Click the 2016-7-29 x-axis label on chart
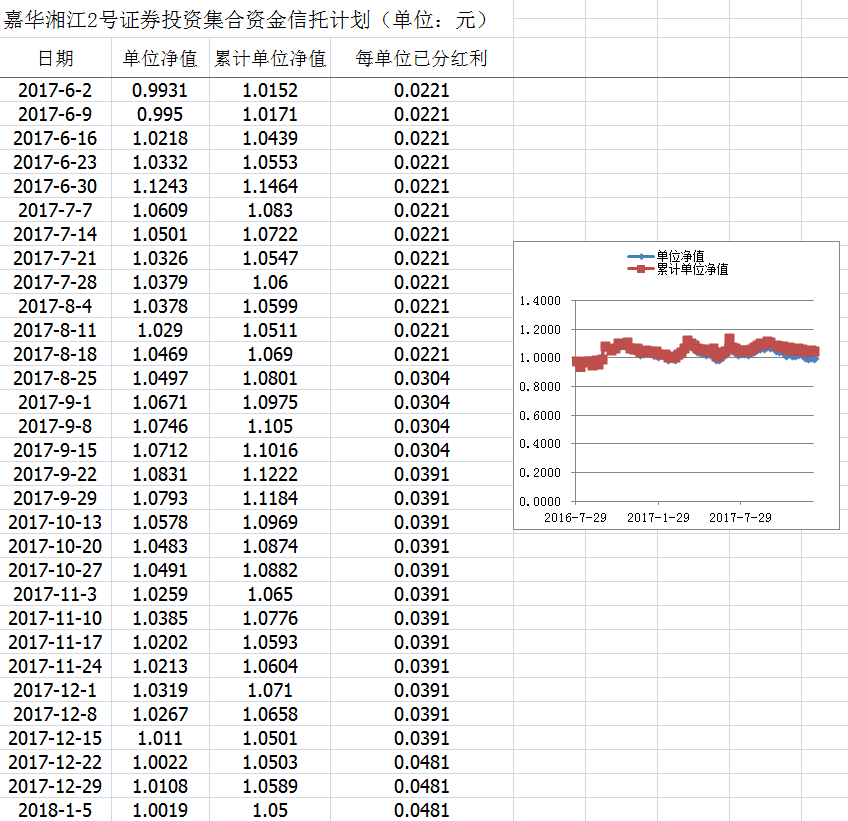848x821 pixels. pos(574,517)
